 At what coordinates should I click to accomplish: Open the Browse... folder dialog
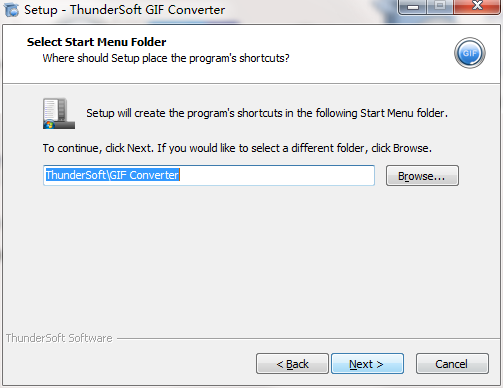(422, 176)
